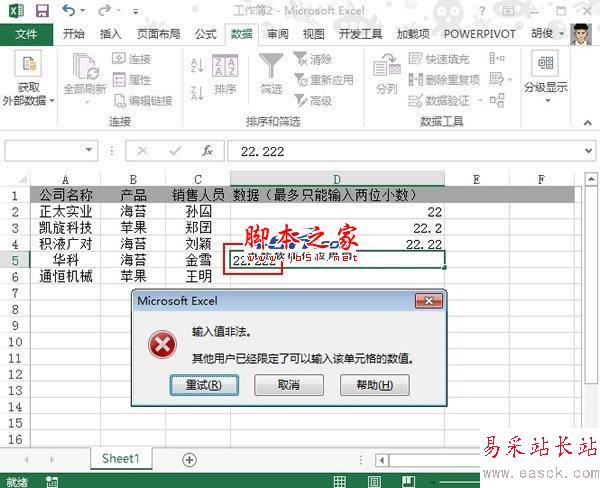Click the Consolidate icon

click(x=497, y=59)
